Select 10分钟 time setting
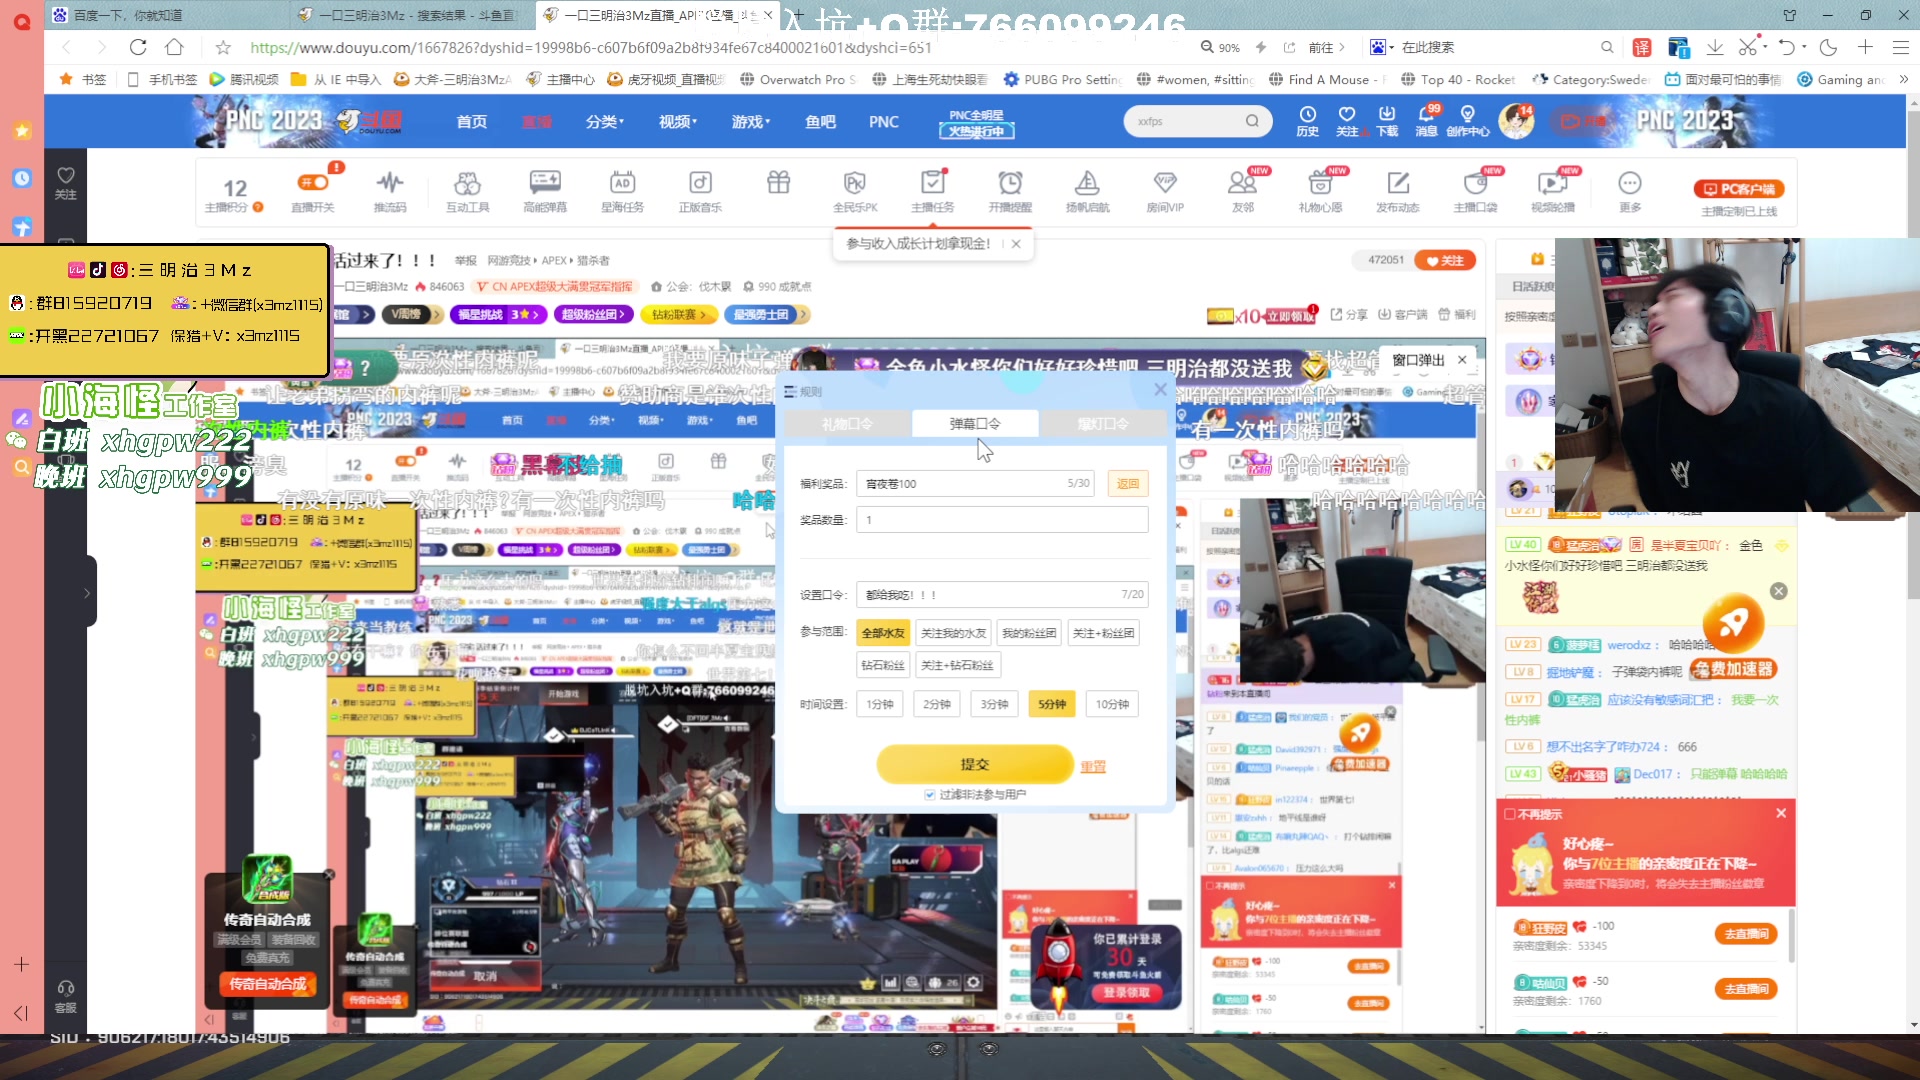This screenshot has height=1080, width=1920. click(1112, 704)
